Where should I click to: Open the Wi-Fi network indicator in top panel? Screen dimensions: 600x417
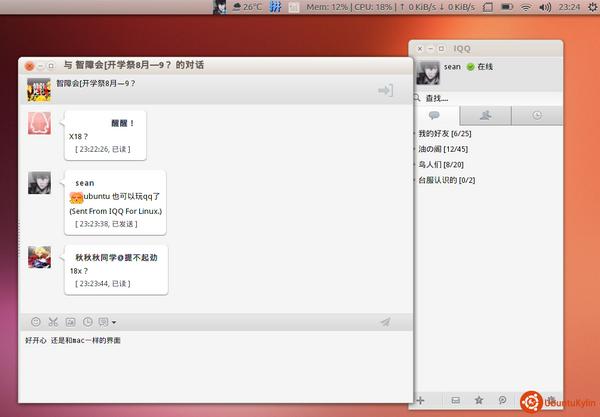(x=526, y=7)
